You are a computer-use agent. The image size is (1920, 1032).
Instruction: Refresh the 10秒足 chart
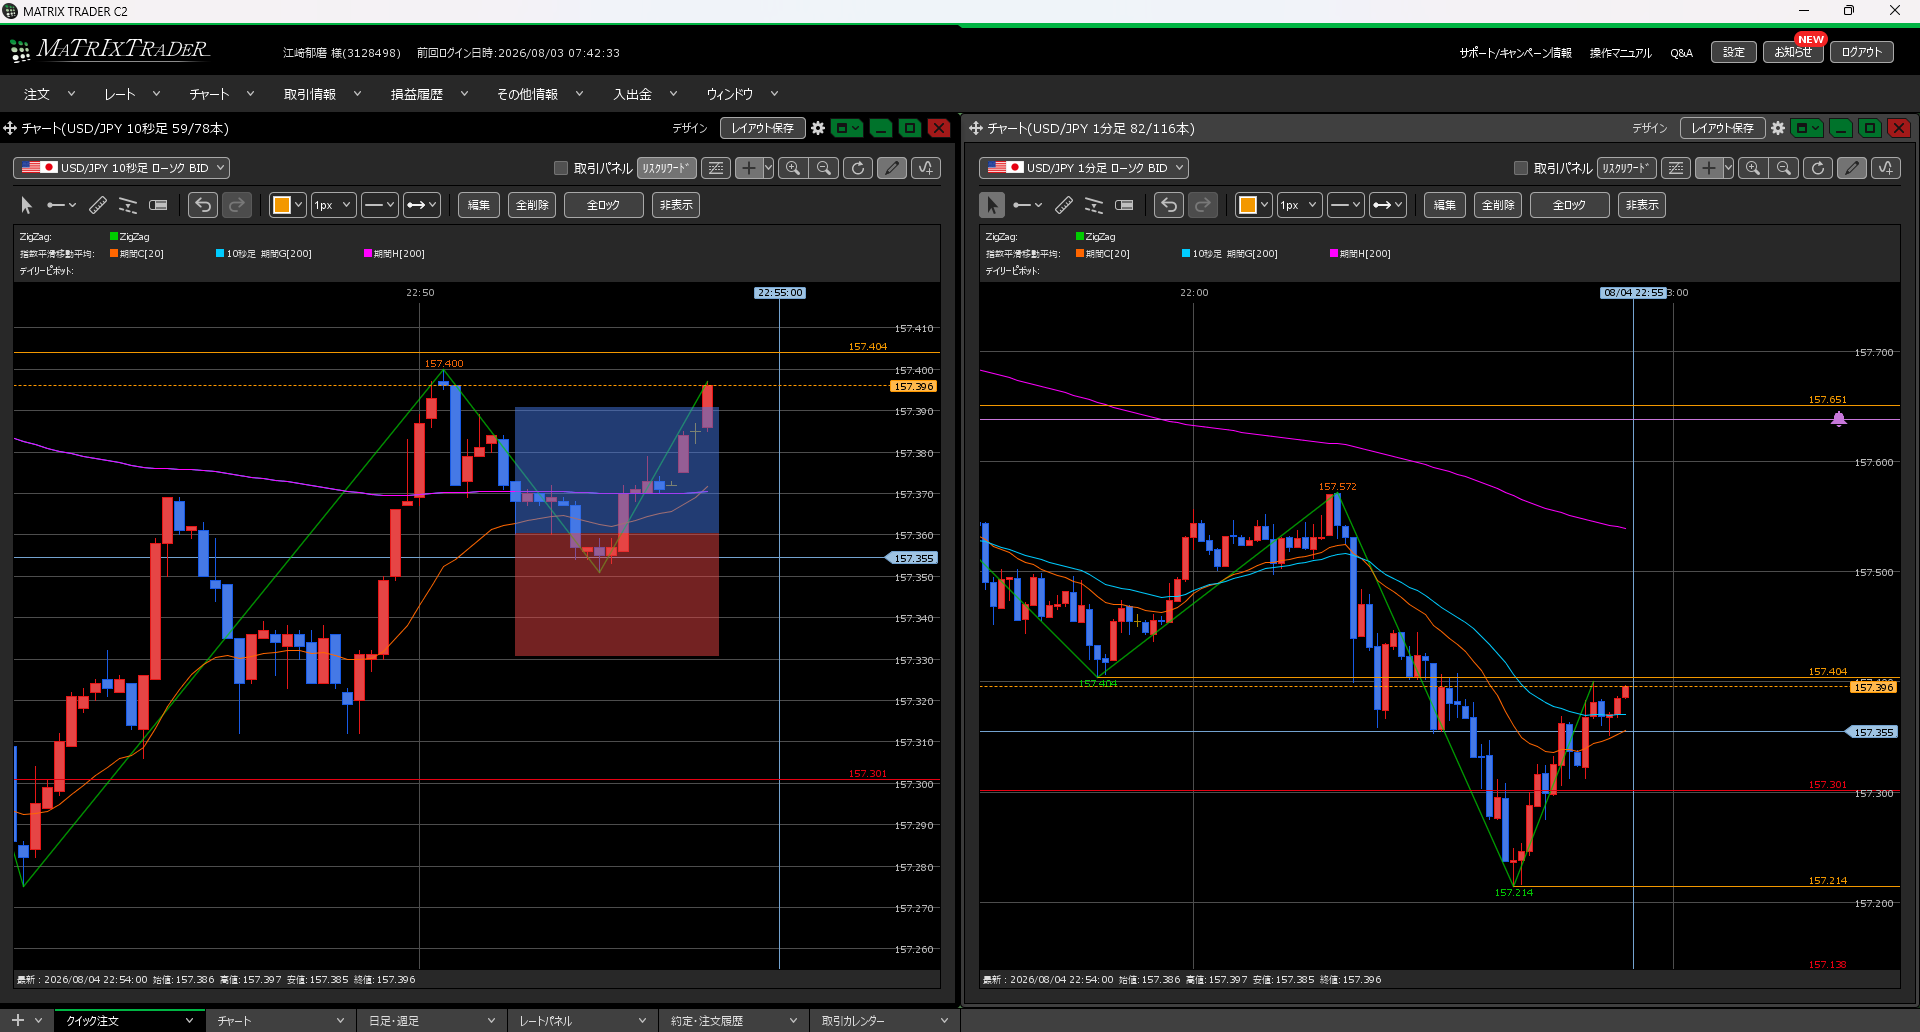858,168
